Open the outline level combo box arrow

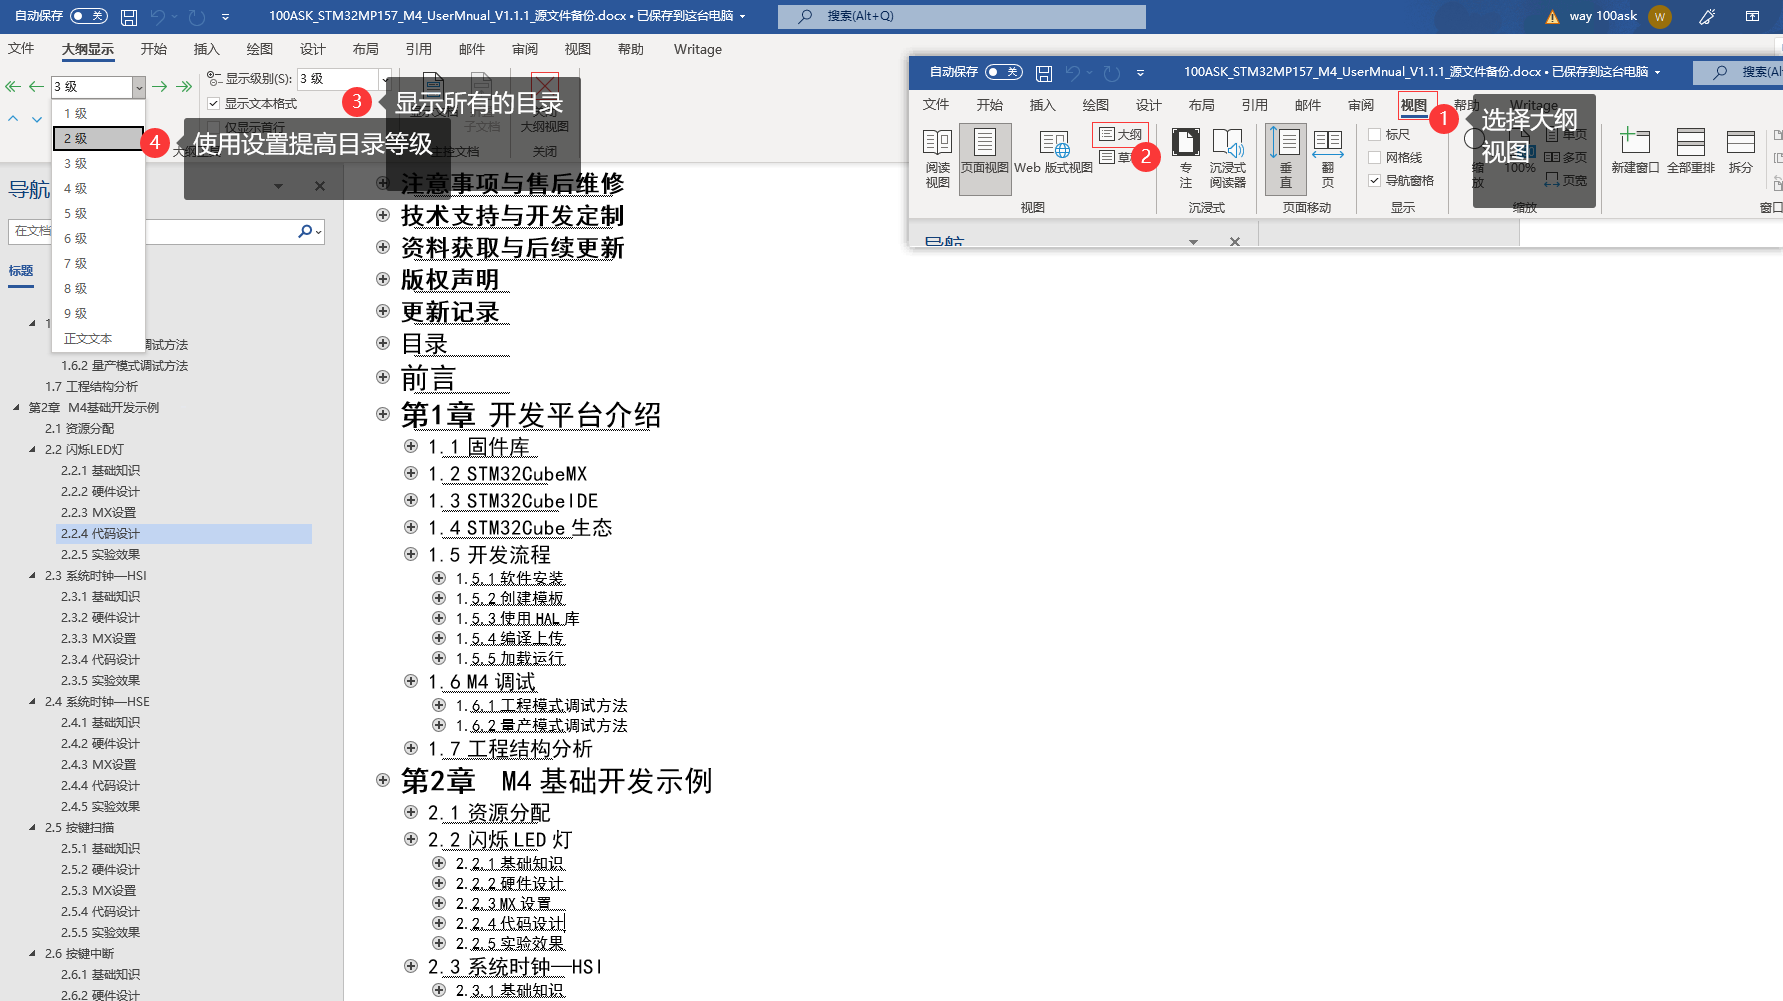click(x=139, y=87)
